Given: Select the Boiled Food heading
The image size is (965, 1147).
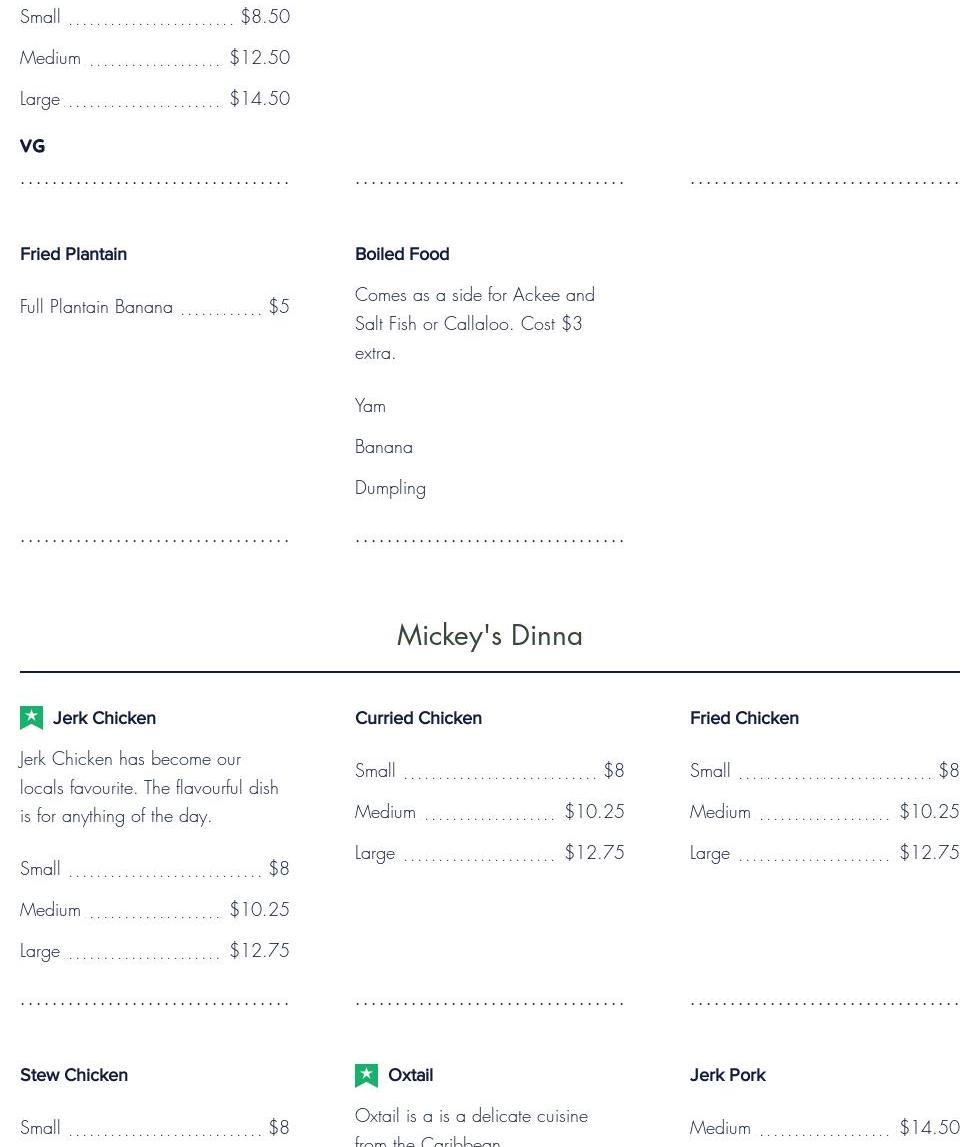Looking at the screenshot, I should pyautogui.click(x=402, y=254).
